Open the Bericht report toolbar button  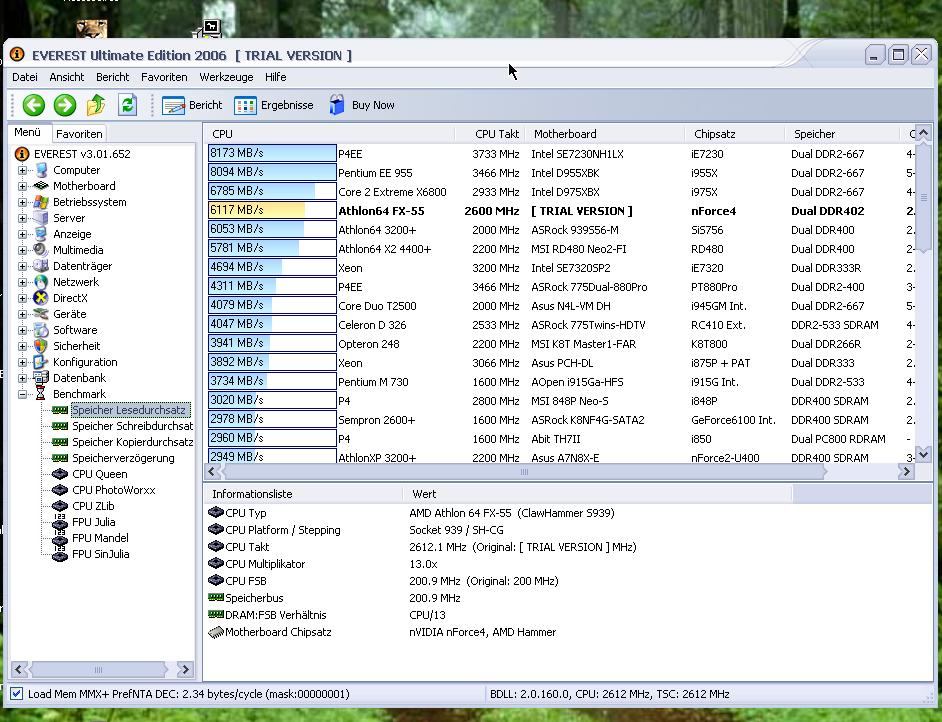[192, 105]
